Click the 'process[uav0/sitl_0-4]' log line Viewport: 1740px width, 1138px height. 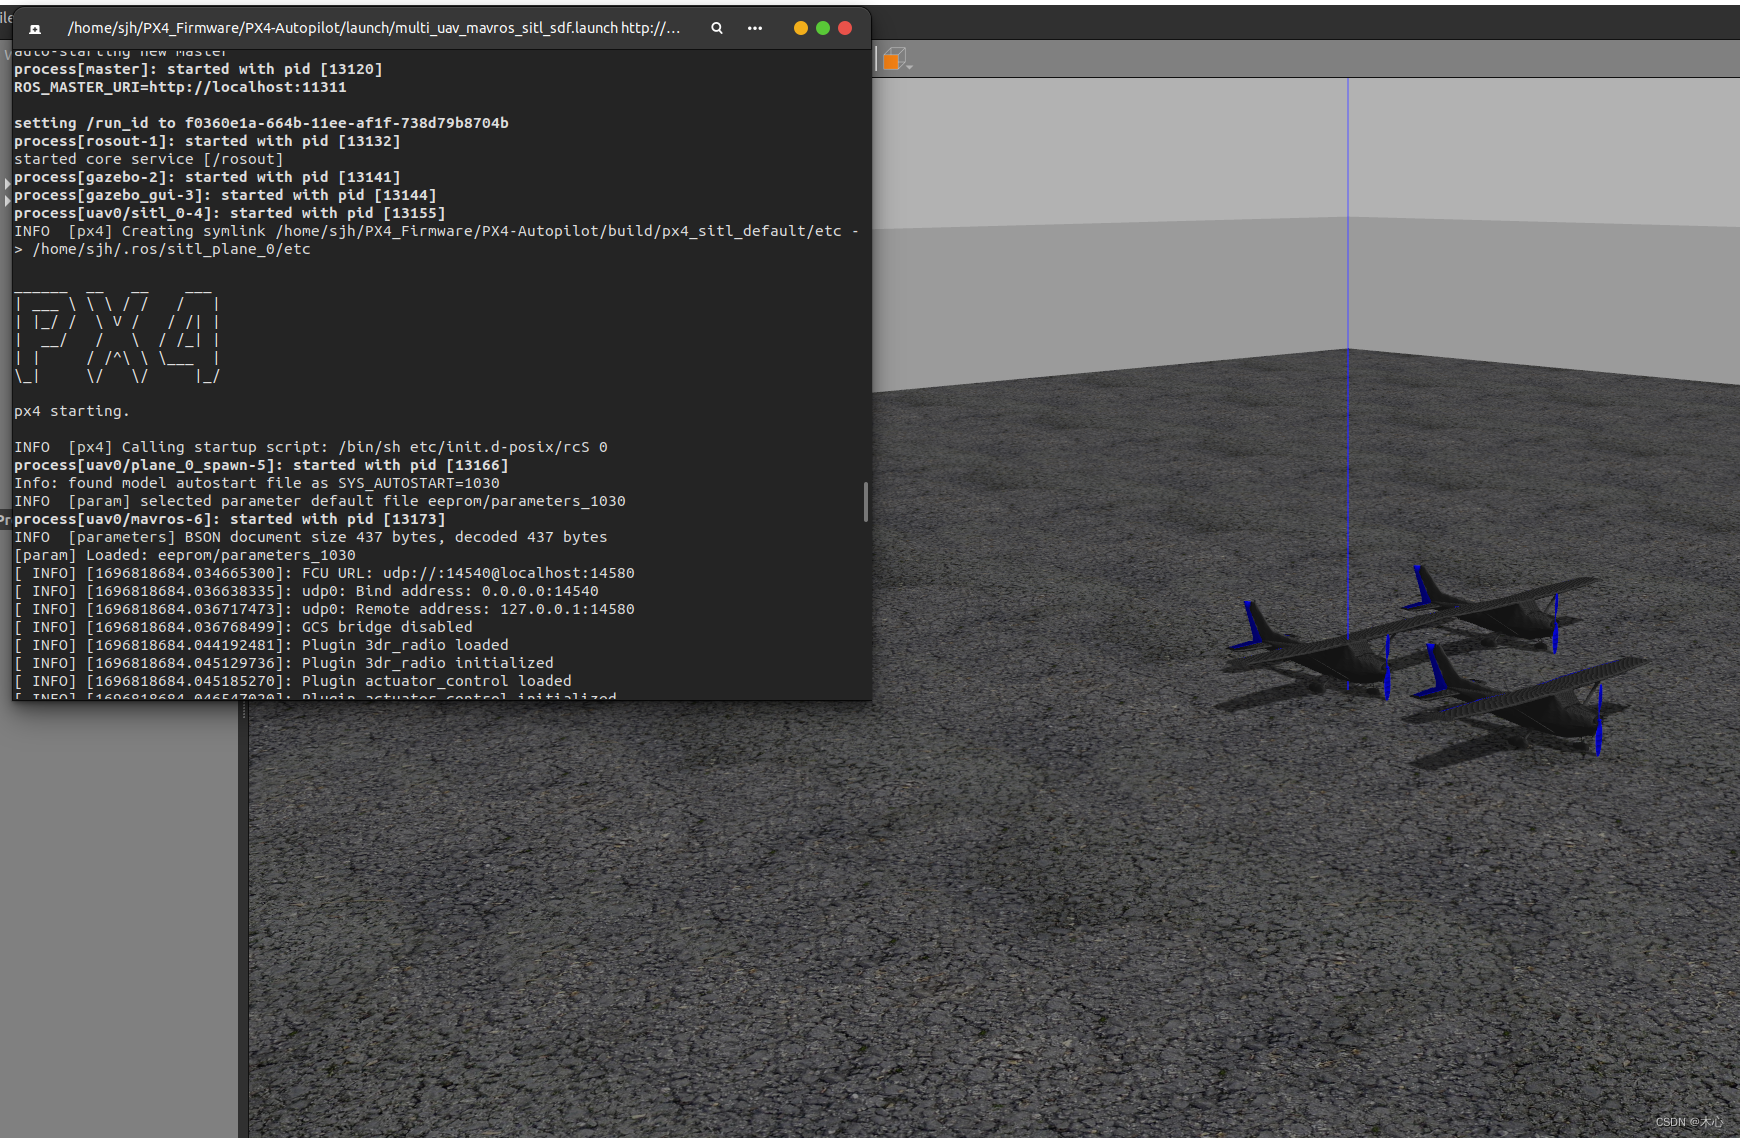[230, 213]
